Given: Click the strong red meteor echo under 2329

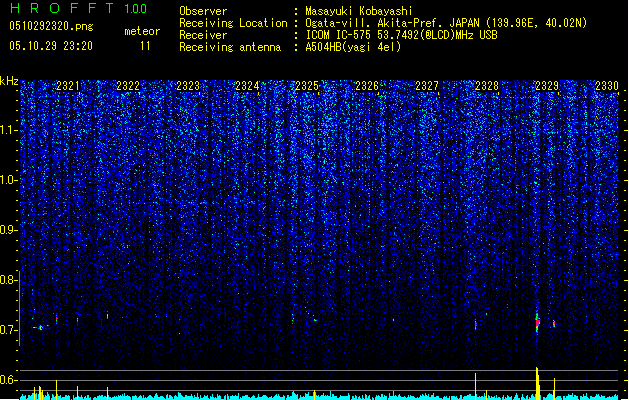Looking at the screenshot, I should (538, 322).
